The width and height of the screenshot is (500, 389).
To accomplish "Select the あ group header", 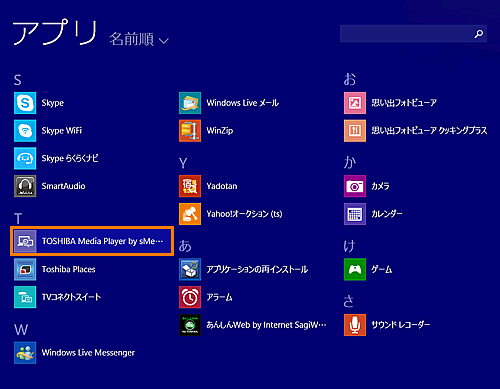I will [x=185, y=246].
